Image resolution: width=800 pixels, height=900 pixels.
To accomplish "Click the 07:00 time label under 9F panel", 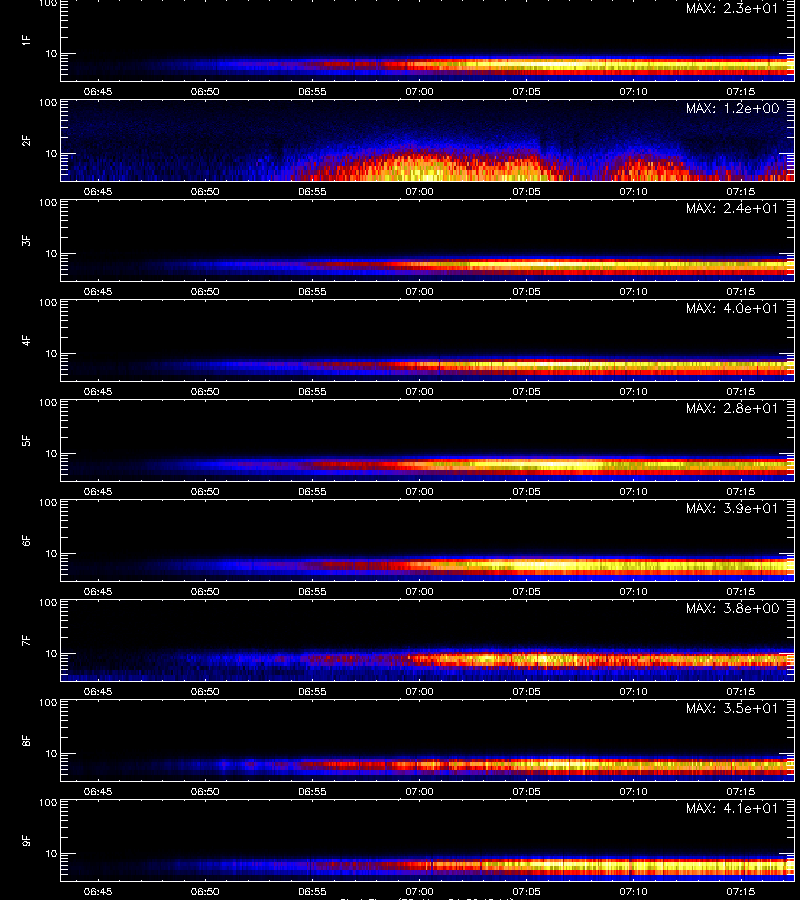I will 420,891.
